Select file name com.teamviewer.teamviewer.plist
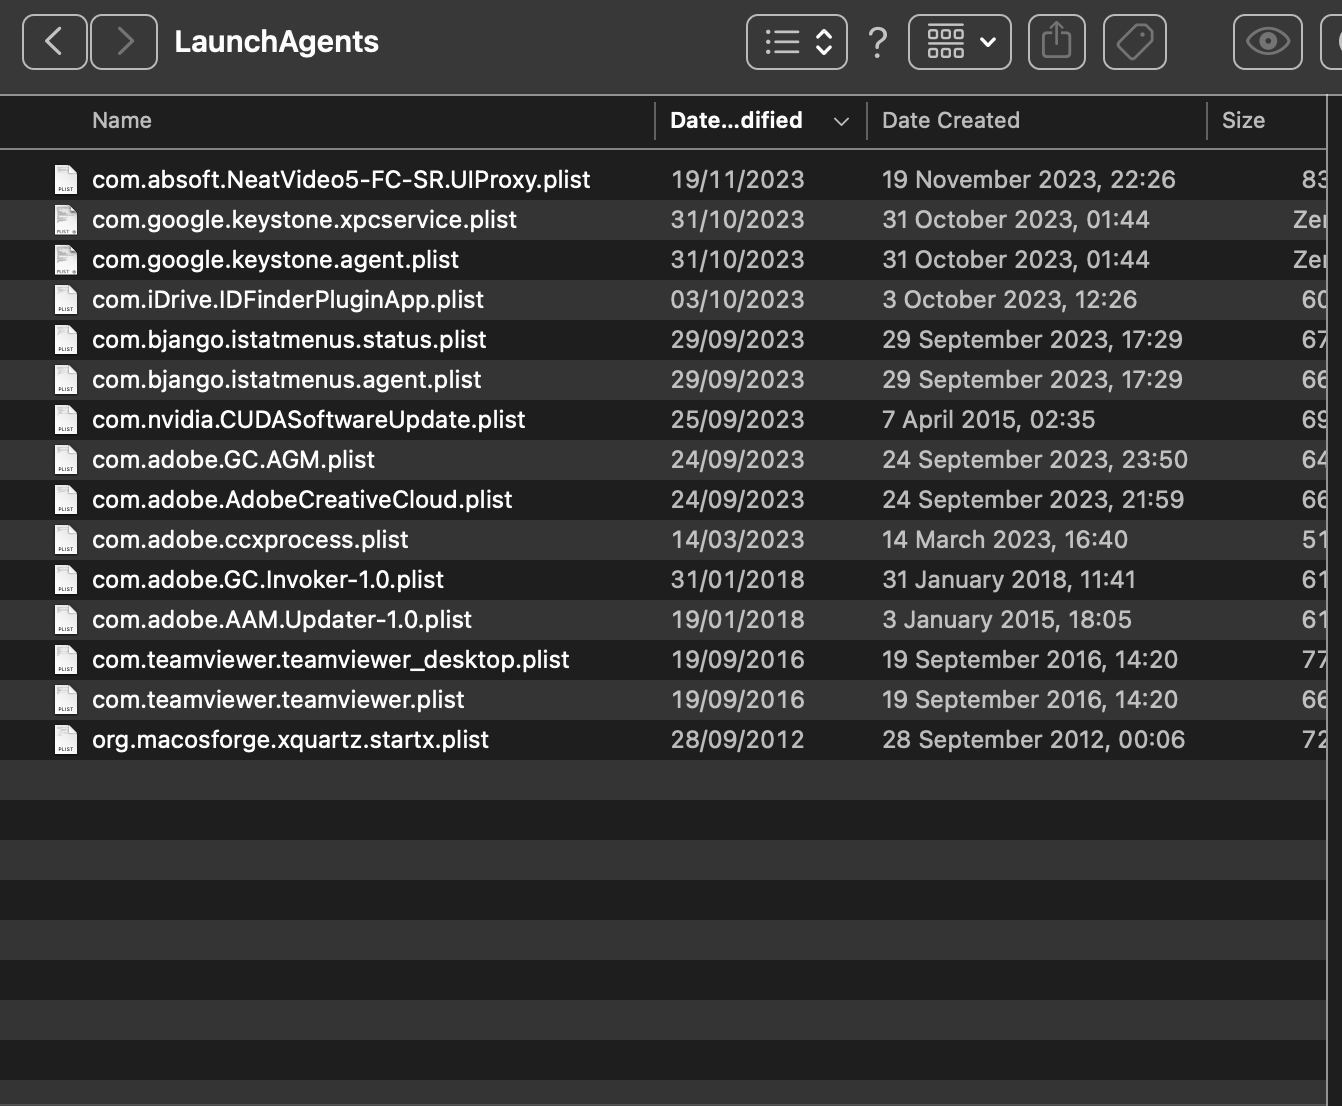 (x=278, y=700)
